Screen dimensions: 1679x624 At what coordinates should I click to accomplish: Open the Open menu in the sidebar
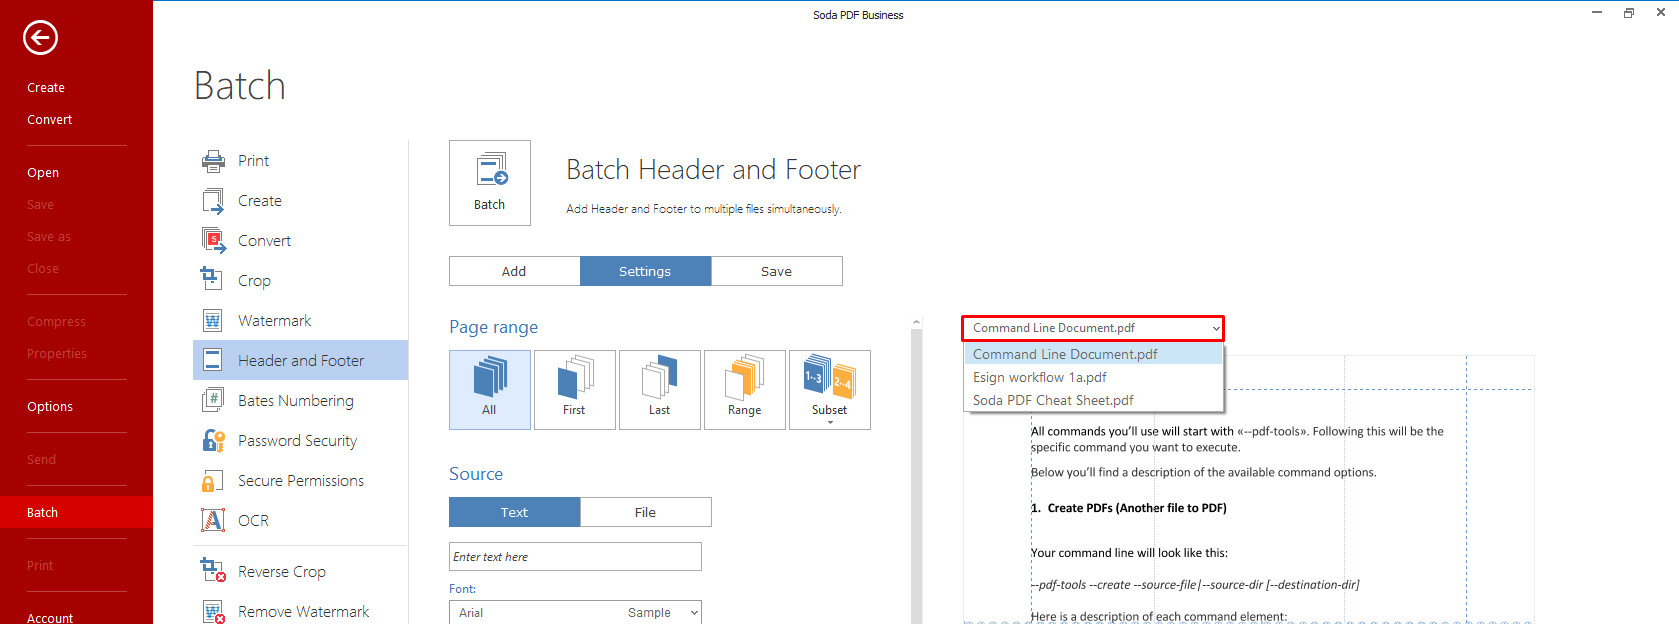(x=43, y=173)
